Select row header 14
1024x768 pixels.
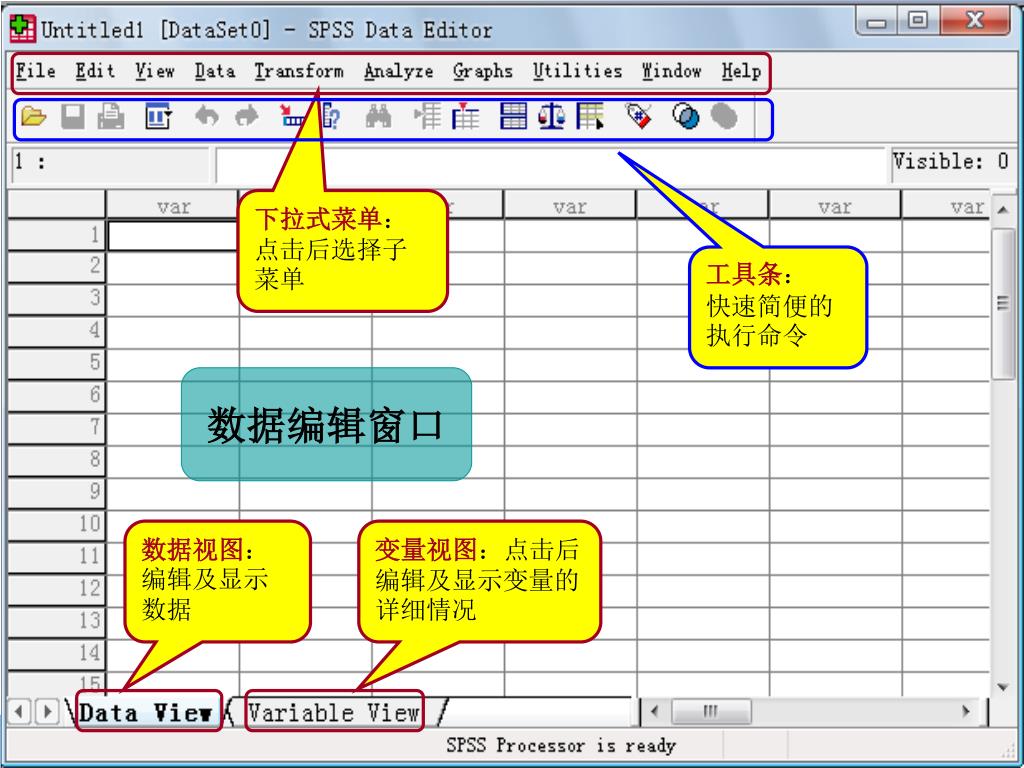point(57,654)
